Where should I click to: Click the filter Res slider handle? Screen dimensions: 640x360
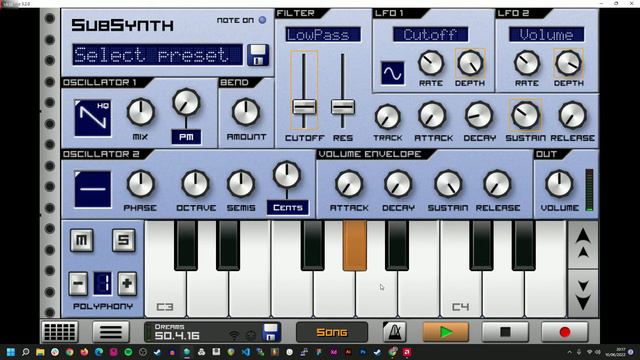coord(343,107)
